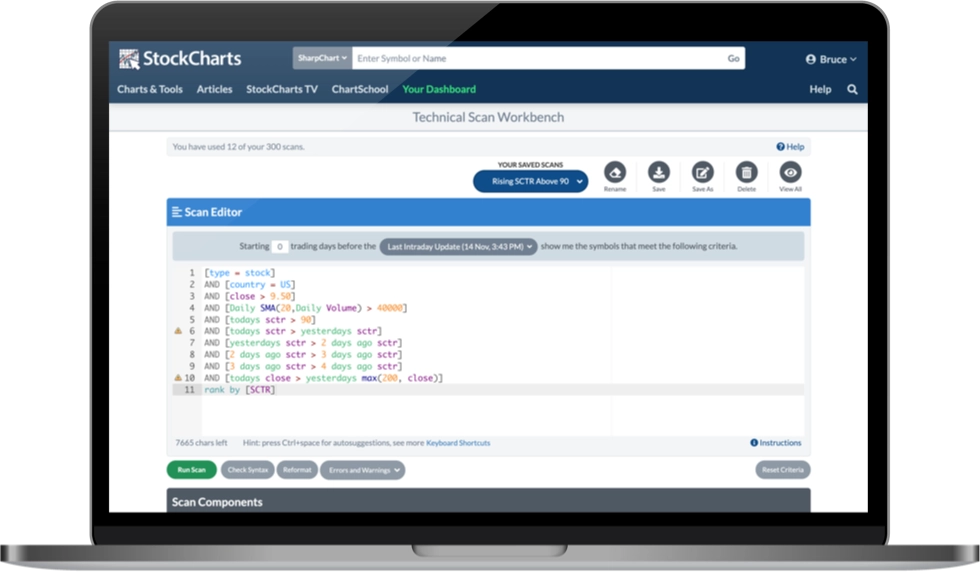Open the Bruce account menu
The height and width of the screenshot is (572, 980).
831,59
